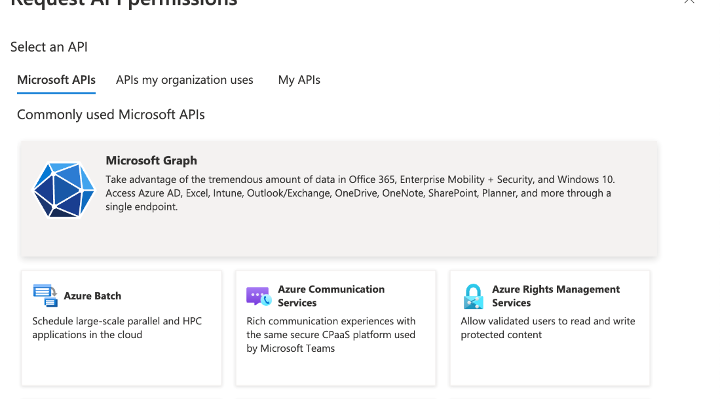Switch to the Microsoft APIs tab
This screenshot has width=720, height=400.
56,80
